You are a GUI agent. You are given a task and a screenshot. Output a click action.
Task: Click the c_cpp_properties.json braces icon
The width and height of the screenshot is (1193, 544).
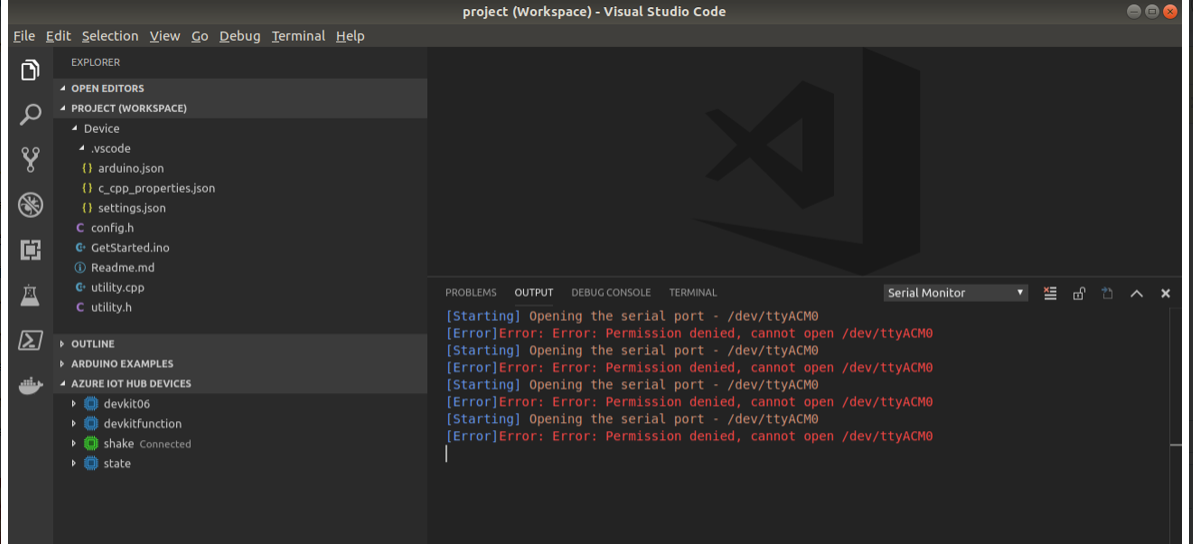pos(87,188)
